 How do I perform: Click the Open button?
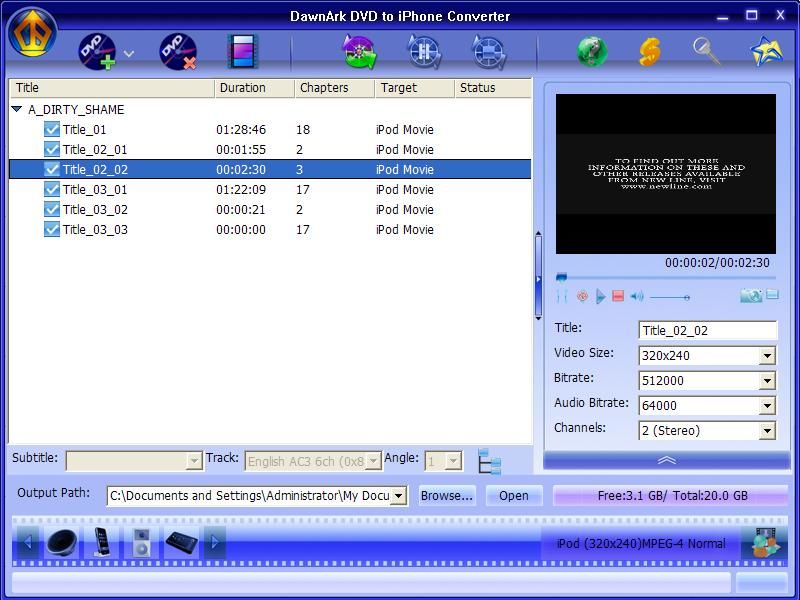click(x=514, y=495)
